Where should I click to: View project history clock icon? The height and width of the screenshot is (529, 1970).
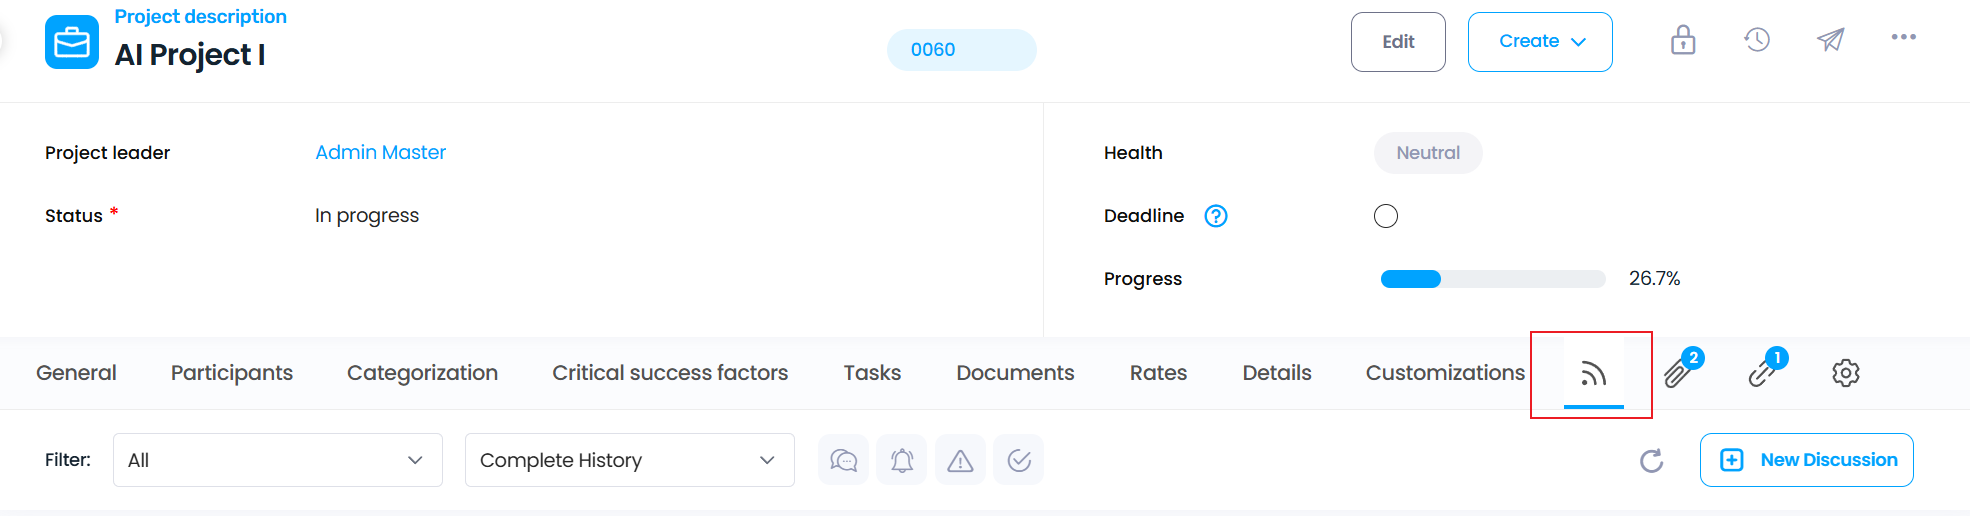coord(1757,40)
